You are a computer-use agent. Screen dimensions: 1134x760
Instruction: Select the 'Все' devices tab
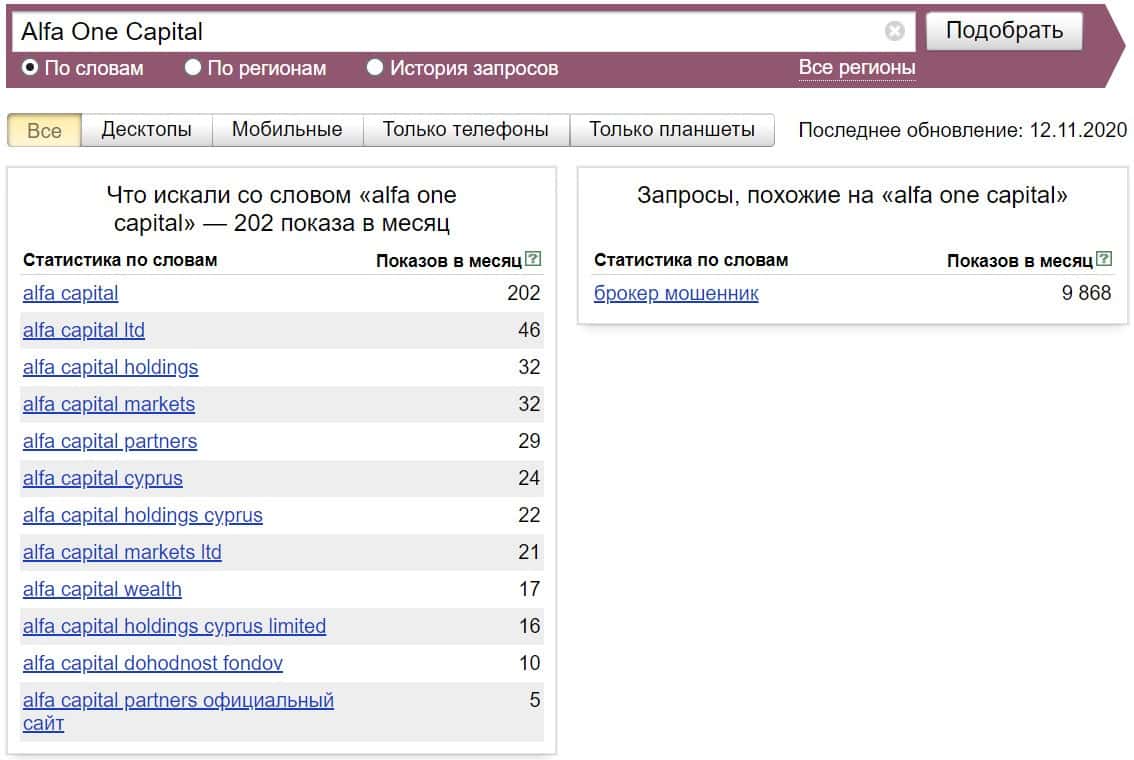pyautogui.click(x=44, y=131)
